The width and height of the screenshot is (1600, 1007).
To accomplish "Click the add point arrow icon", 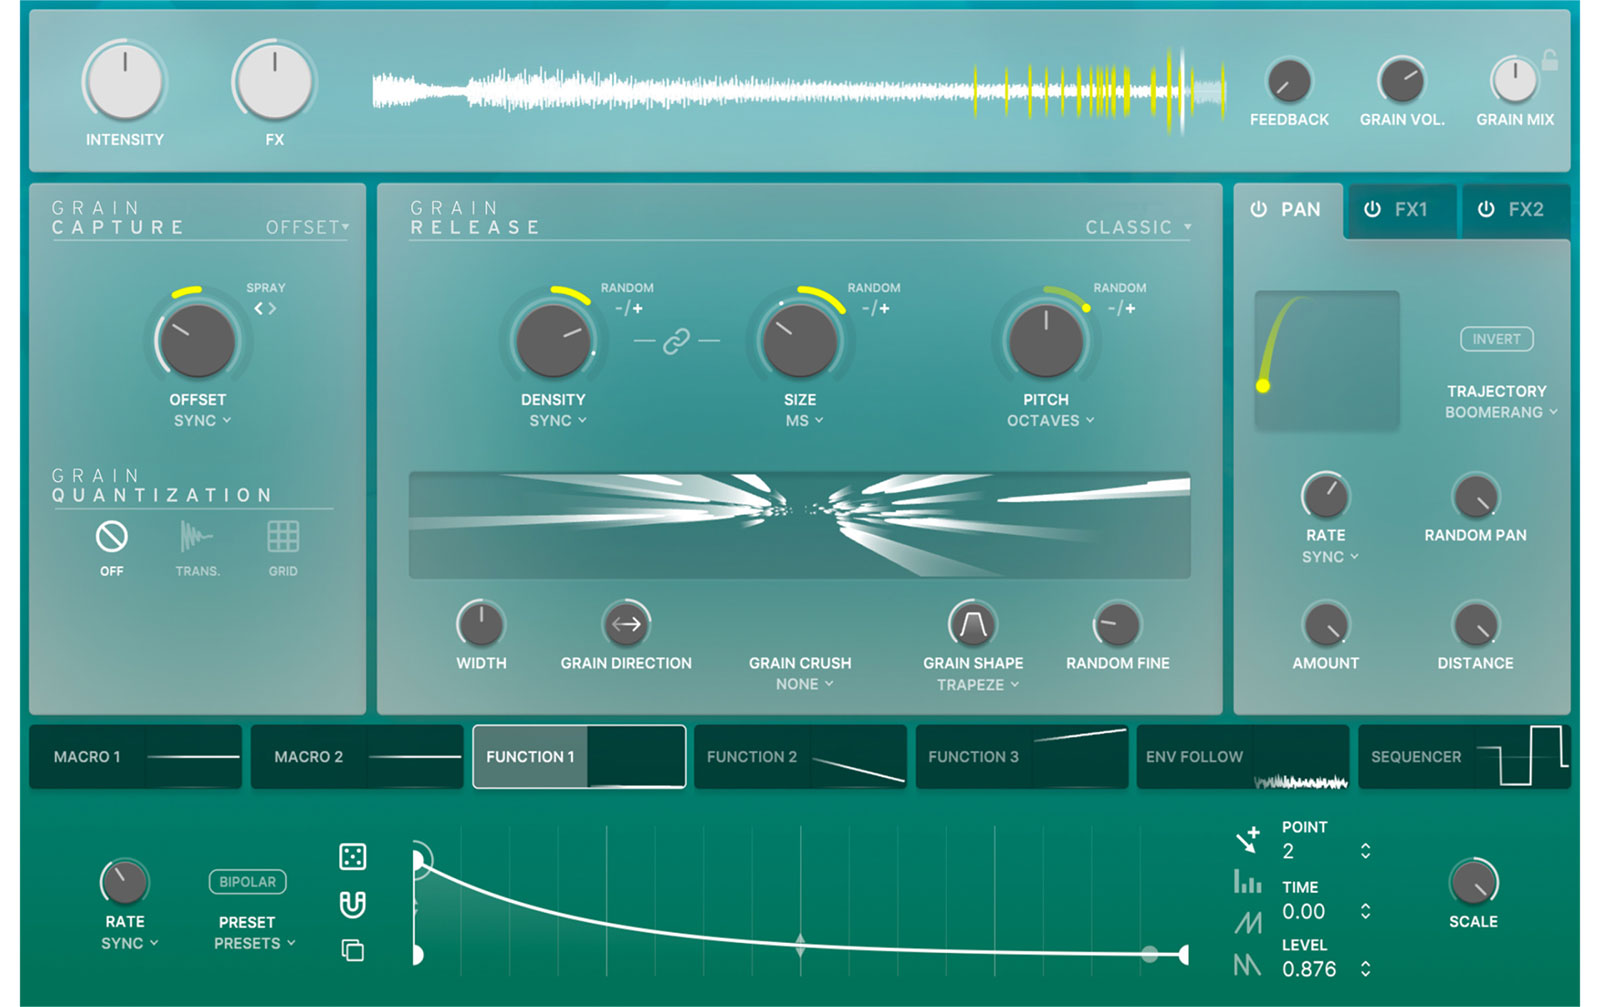I will pyautogui.click(x=1248, y=839).
